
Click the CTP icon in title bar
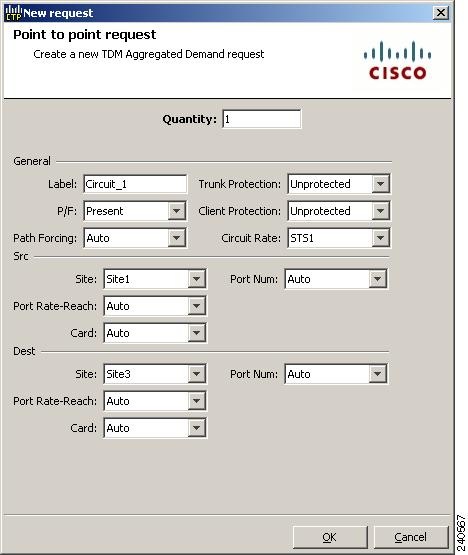[13, 13]
